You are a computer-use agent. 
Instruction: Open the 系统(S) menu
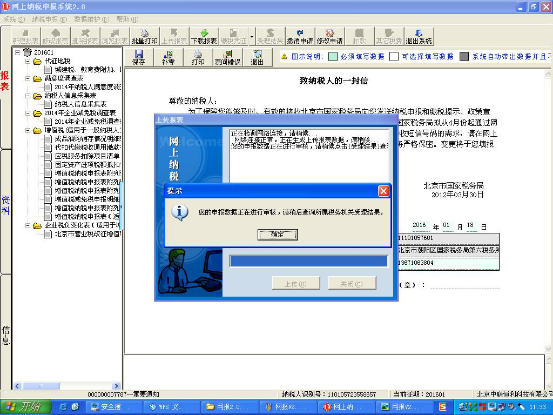[x=14, y=19]
